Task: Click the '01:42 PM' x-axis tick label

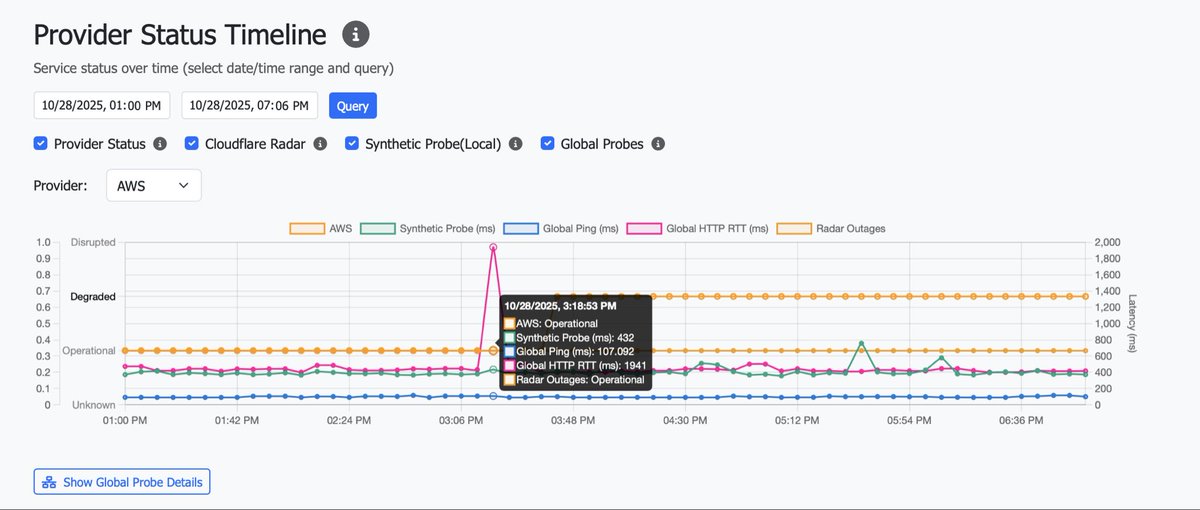Action: pos(238,421)
